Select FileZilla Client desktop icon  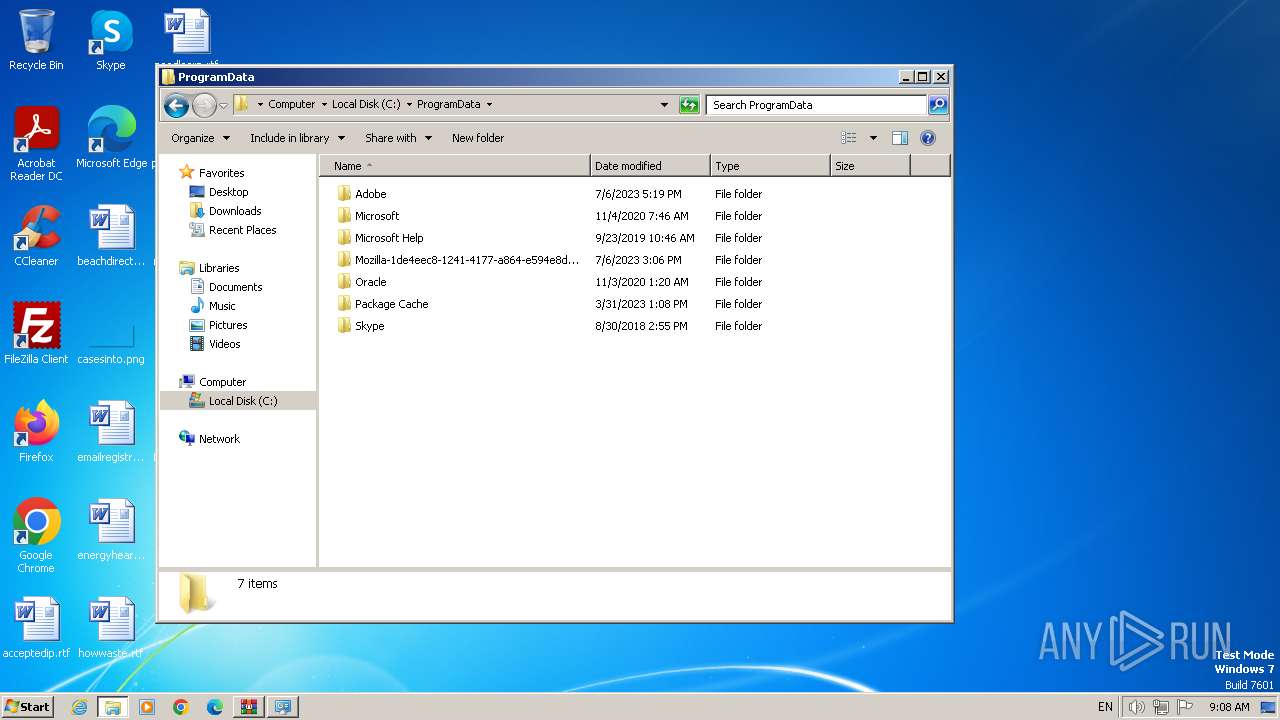36,334
